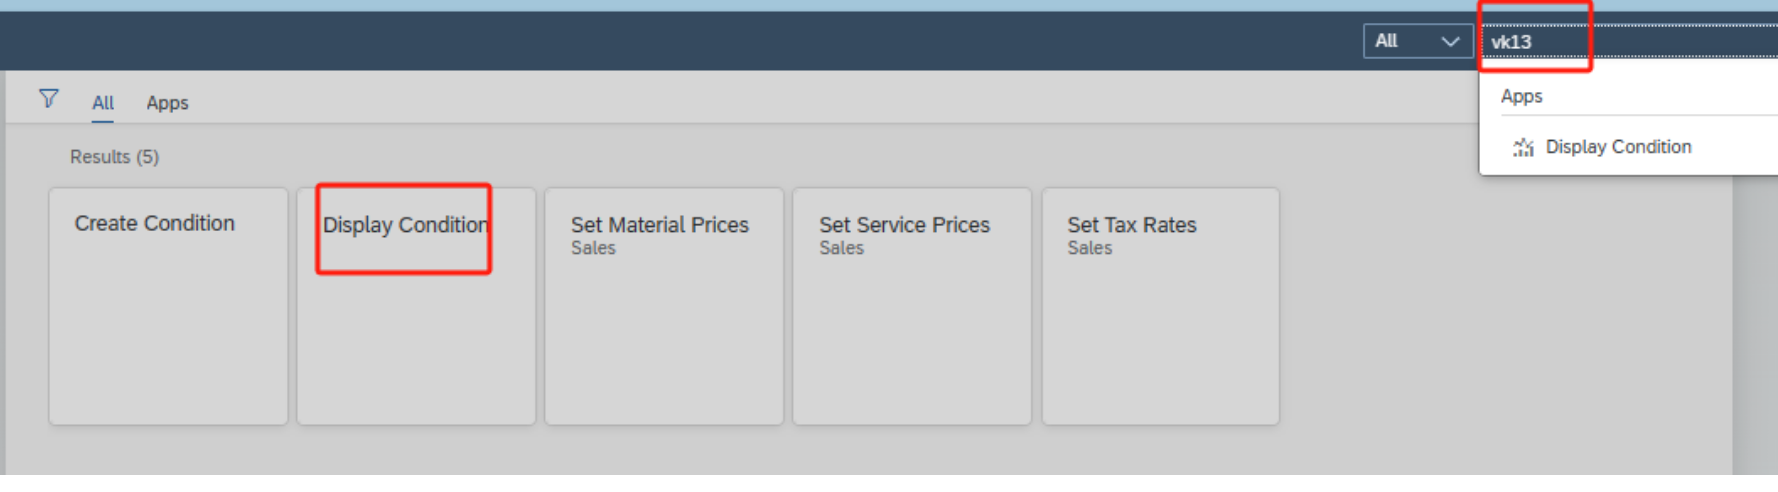Image resolution: width=1778 pixels, height=492 pixels.
Task: Click Sales subtitle under Set Service Prices
Action: [x=841, y=248]
